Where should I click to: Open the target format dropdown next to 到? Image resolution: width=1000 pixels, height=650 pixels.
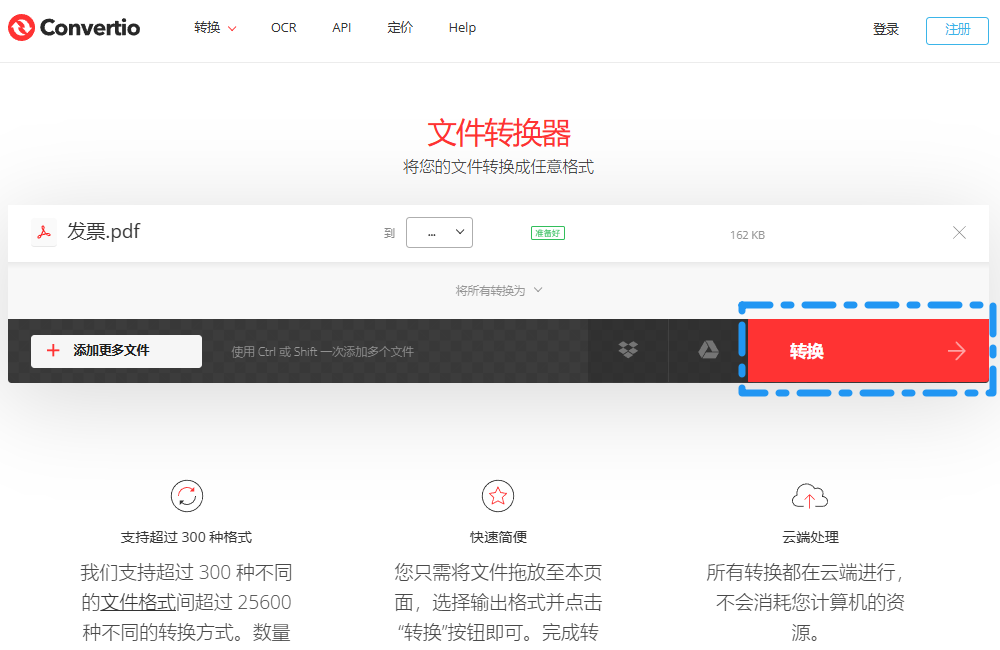coord(439,233)
